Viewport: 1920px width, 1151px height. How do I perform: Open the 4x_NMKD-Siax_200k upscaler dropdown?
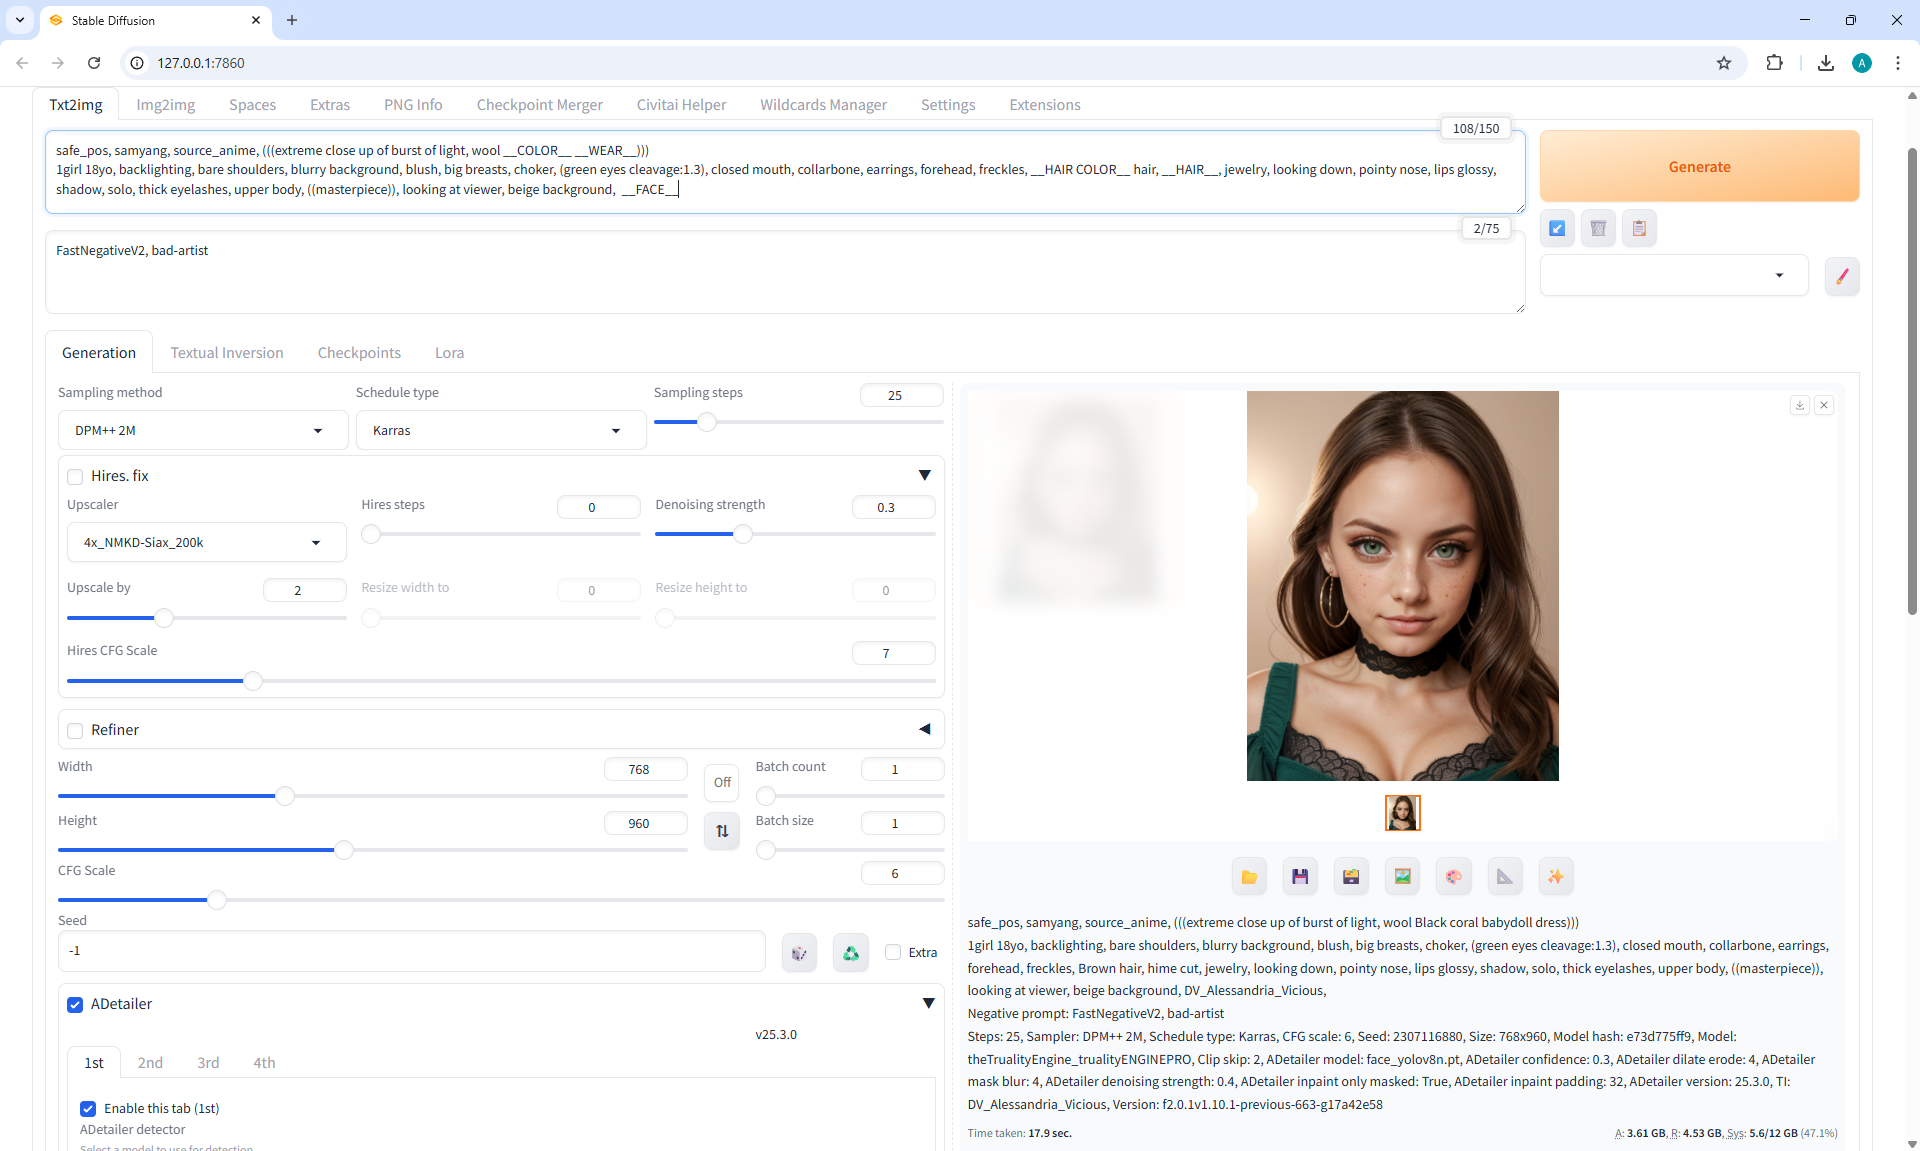click(x=205, y=543)
